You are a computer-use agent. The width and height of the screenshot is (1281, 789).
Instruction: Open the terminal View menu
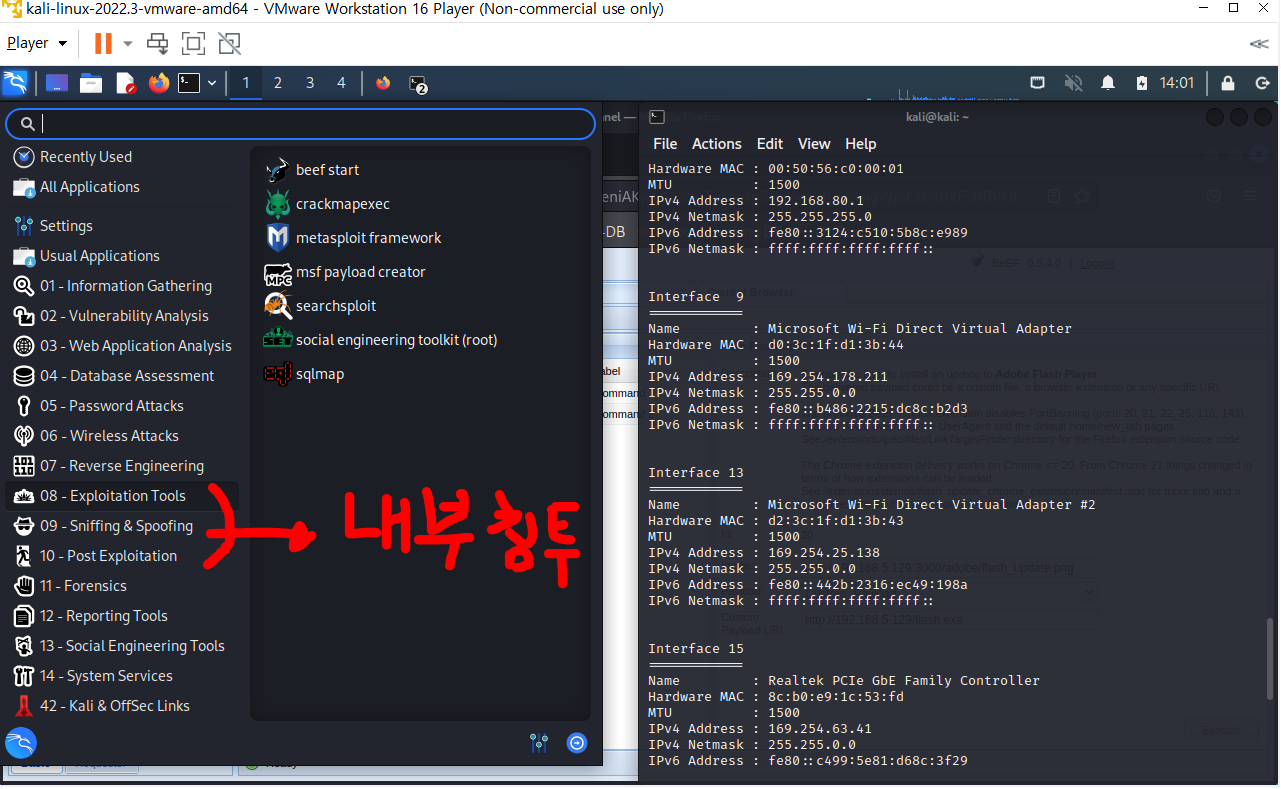click(814, 144)
